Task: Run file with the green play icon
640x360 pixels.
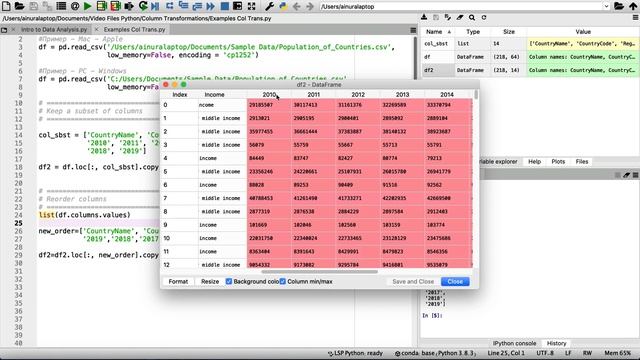Action: (x=88, y=6)
